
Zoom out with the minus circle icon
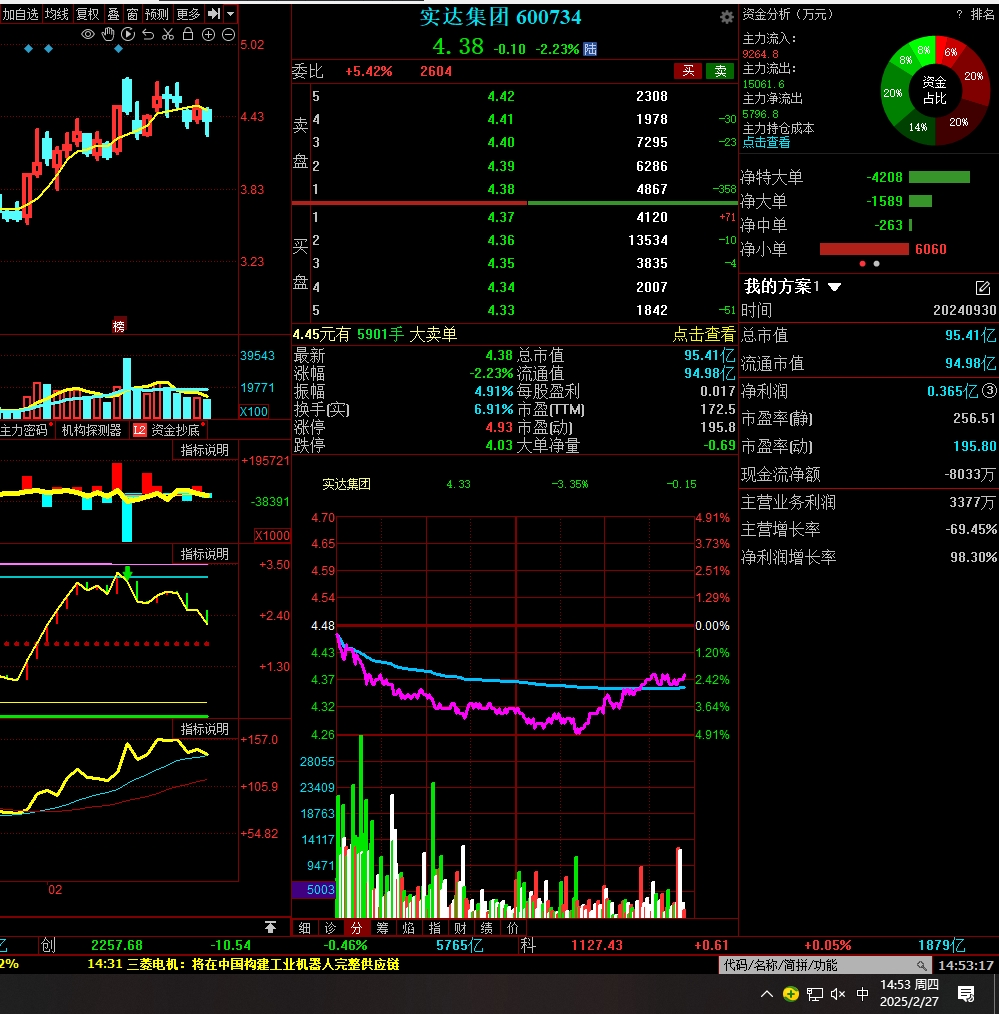(x=228, y=35)
